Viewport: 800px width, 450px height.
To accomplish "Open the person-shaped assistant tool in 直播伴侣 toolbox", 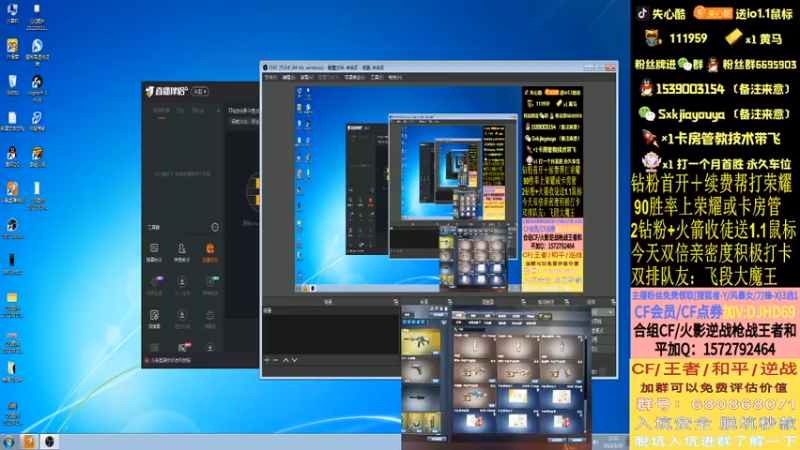I will pos(182,252).
